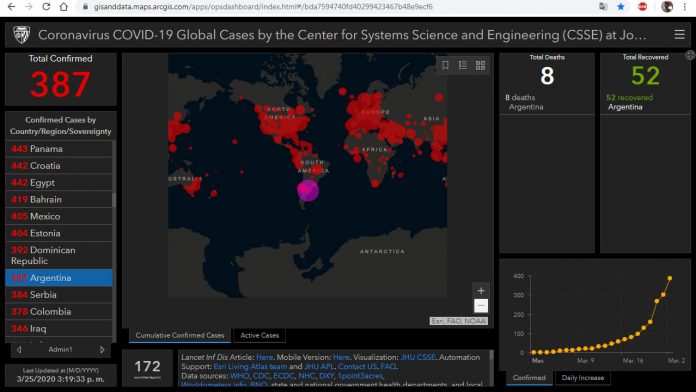
Task: Open the browser home page icon
Action: (63, 7)
